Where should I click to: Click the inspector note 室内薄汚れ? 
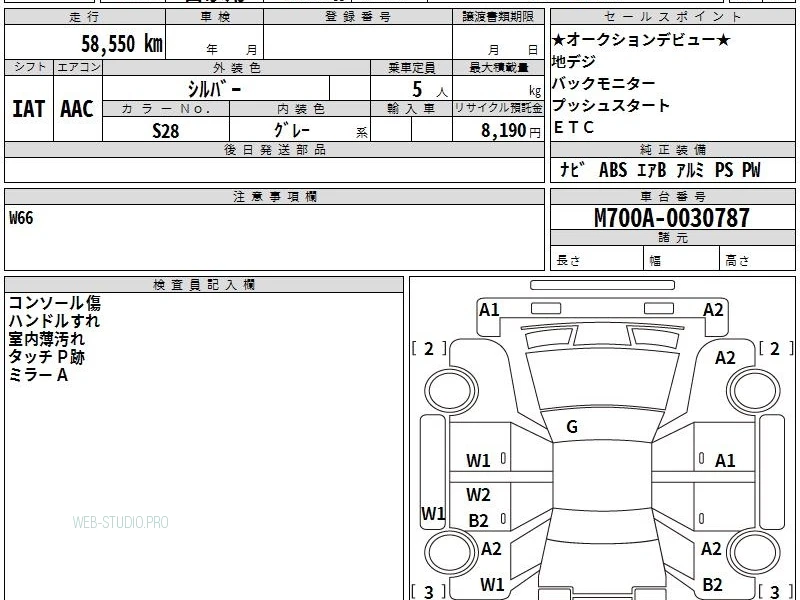point(46,339)
